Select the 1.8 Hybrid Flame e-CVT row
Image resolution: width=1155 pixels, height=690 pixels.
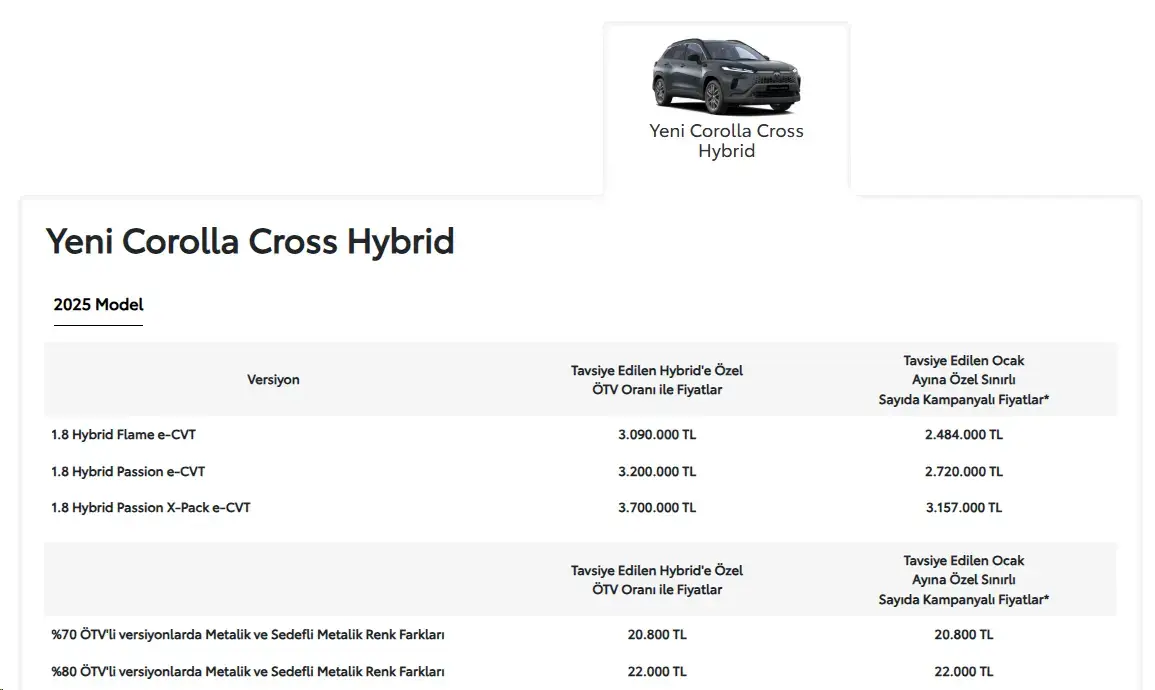pyautogui.click(x=580, y=434)
